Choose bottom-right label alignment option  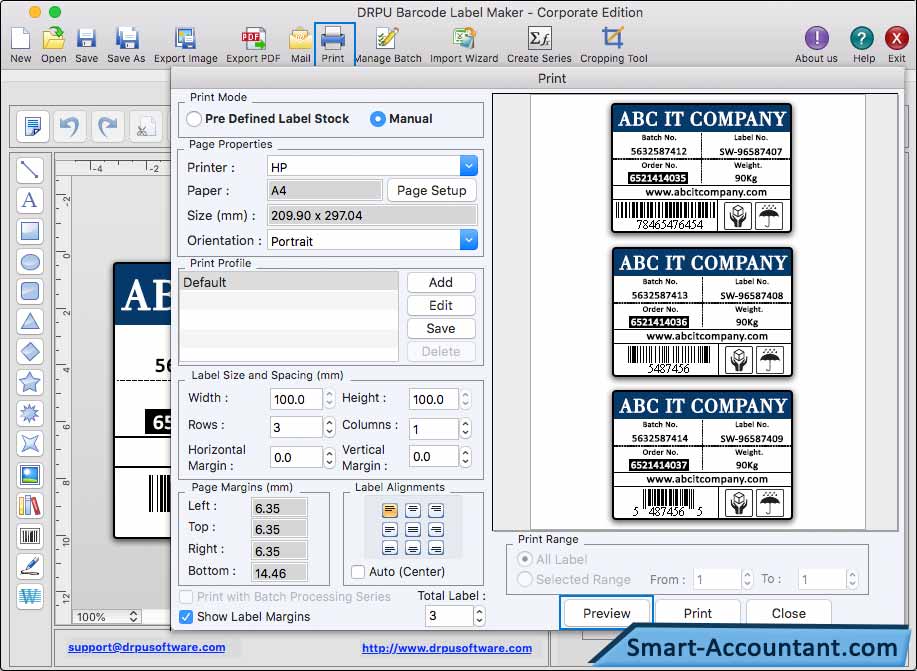[436, 548]
